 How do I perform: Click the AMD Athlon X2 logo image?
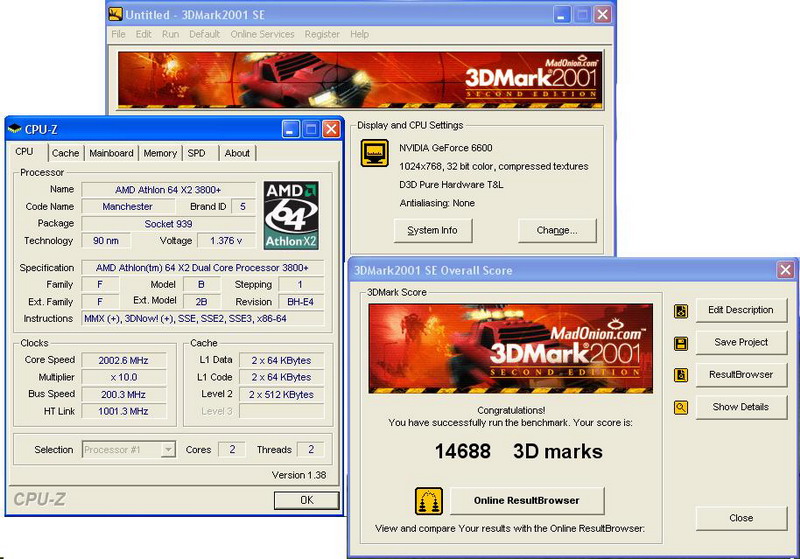[291, 215]
